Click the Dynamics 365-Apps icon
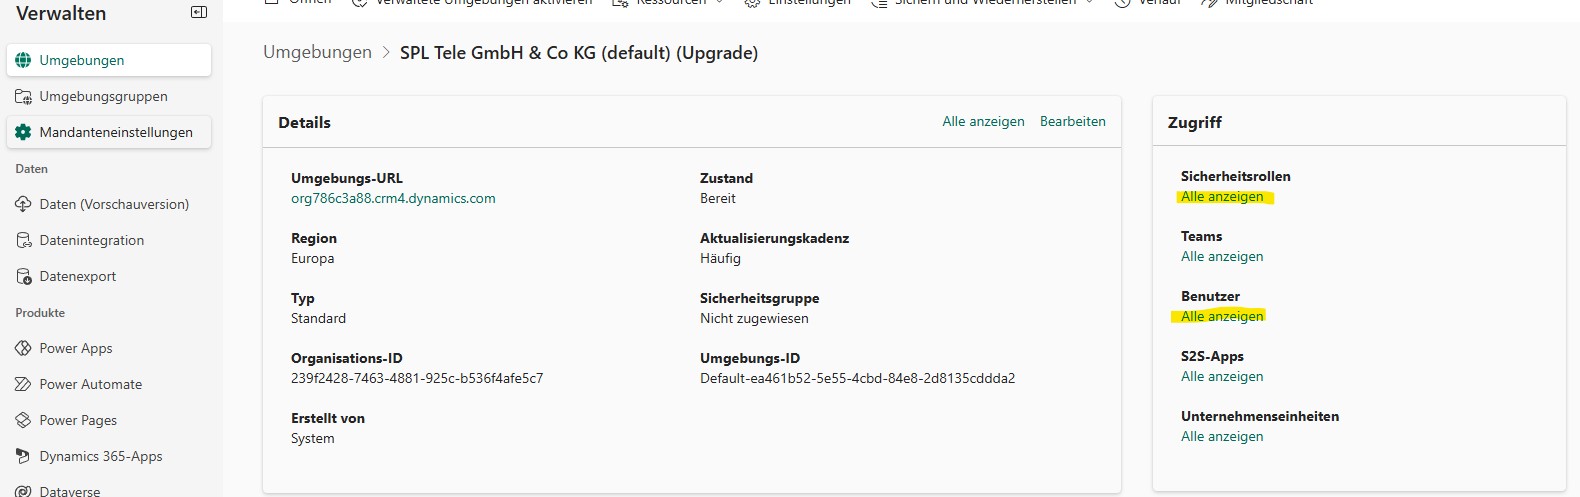Viewport: 1580px width, 497px height. 23,456
